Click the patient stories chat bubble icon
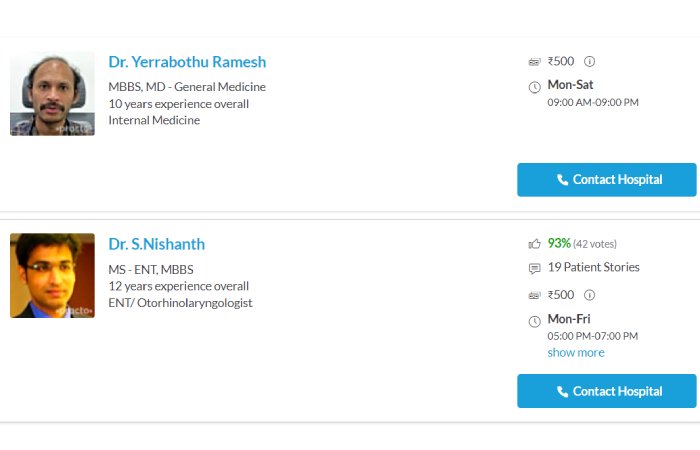Viewport: 700px width, 450px height. 534,268
